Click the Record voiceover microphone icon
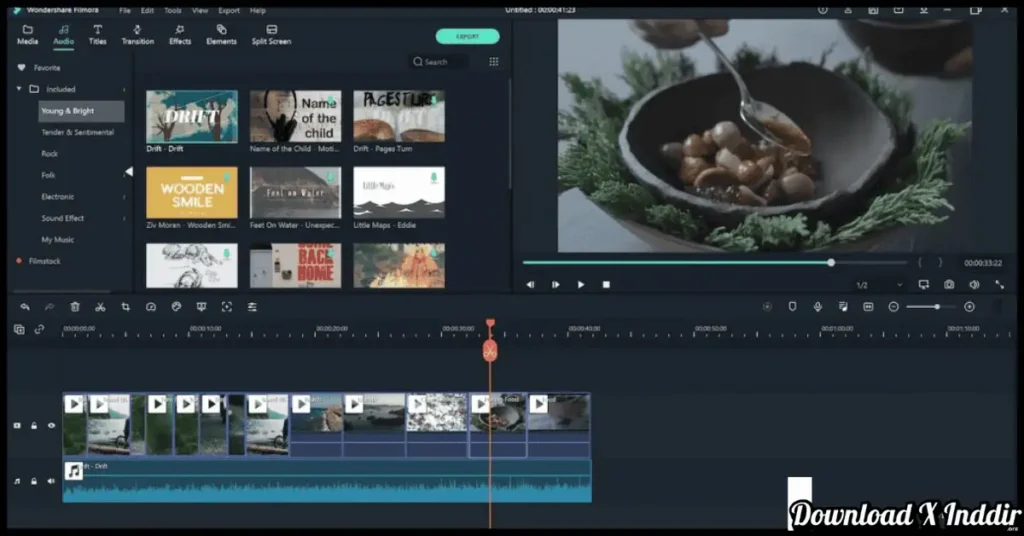Viewport: 1024px width, 536px height. click(x=818, y=307)
